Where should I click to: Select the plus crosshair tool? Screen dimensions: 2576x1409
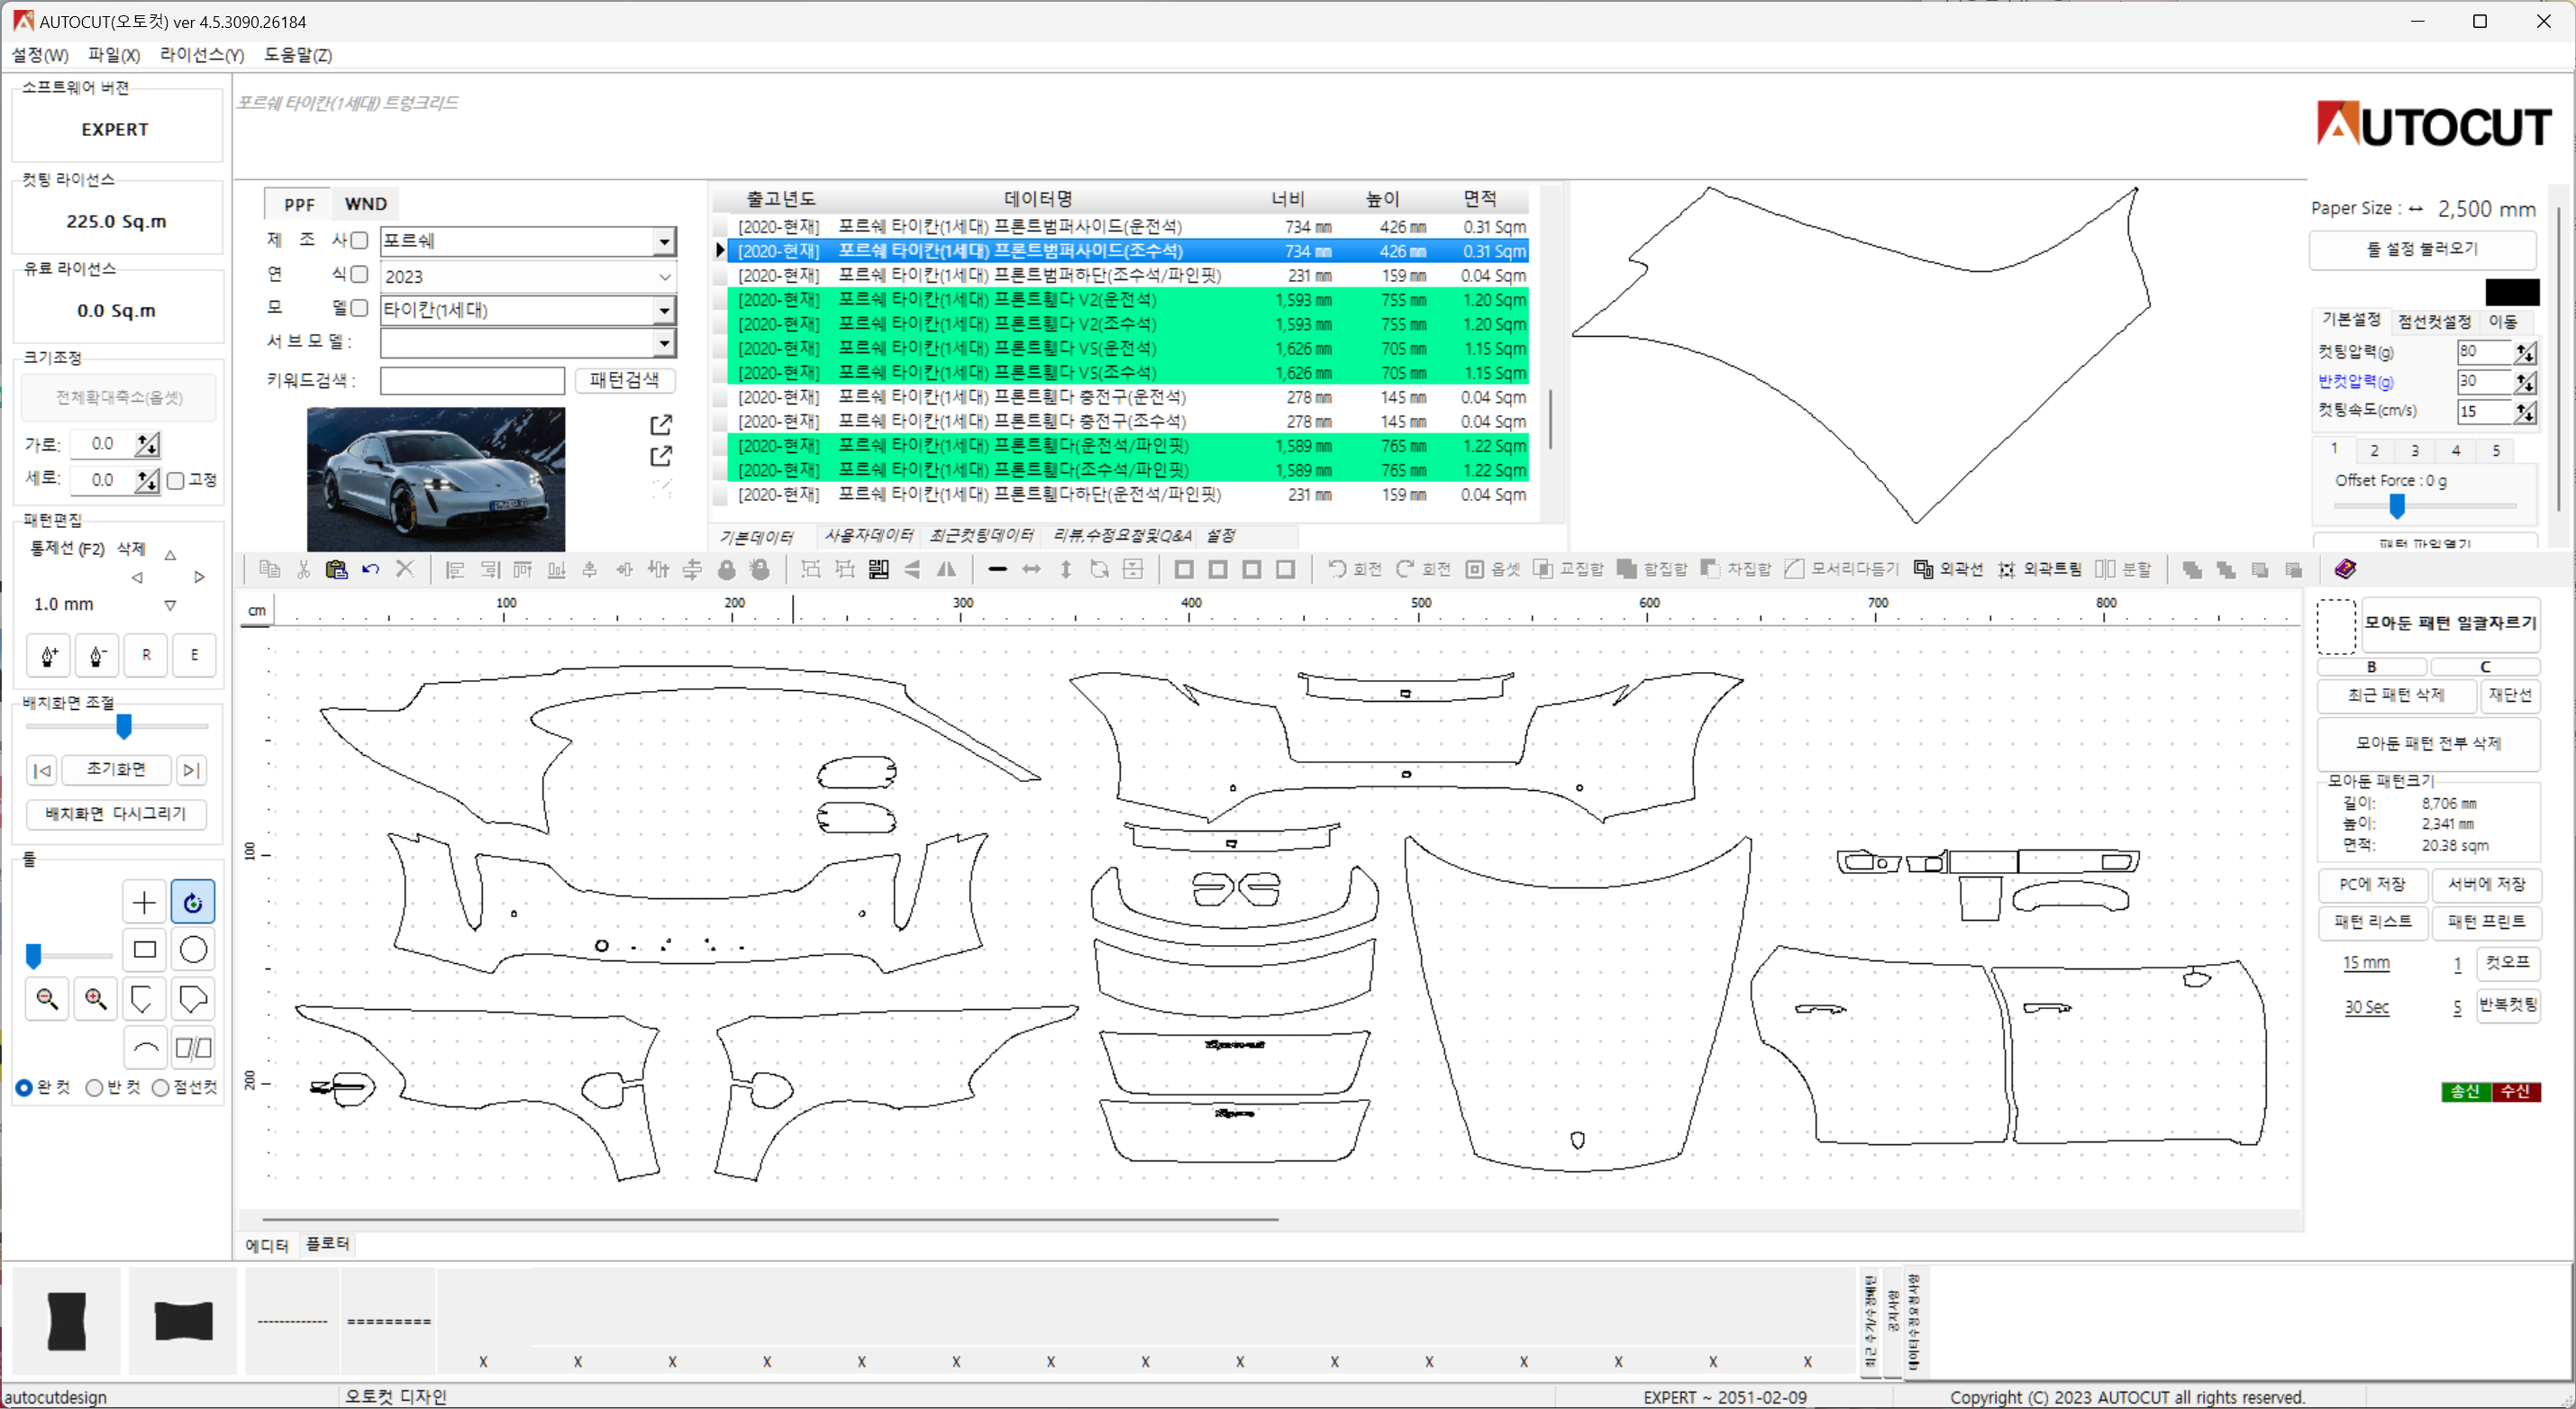144,902
